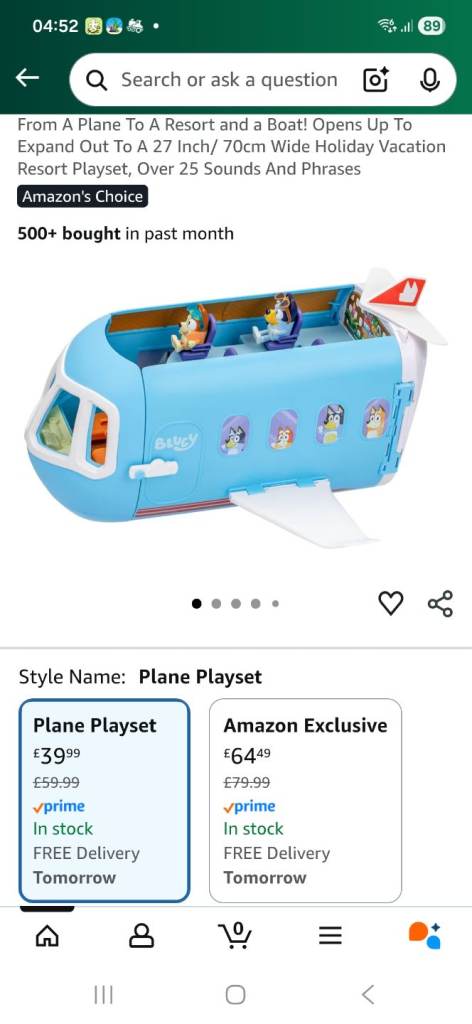Tap the Amazon's Choice badge
This screenshot has width=472, height=1024.
click(x=82, y=196)
